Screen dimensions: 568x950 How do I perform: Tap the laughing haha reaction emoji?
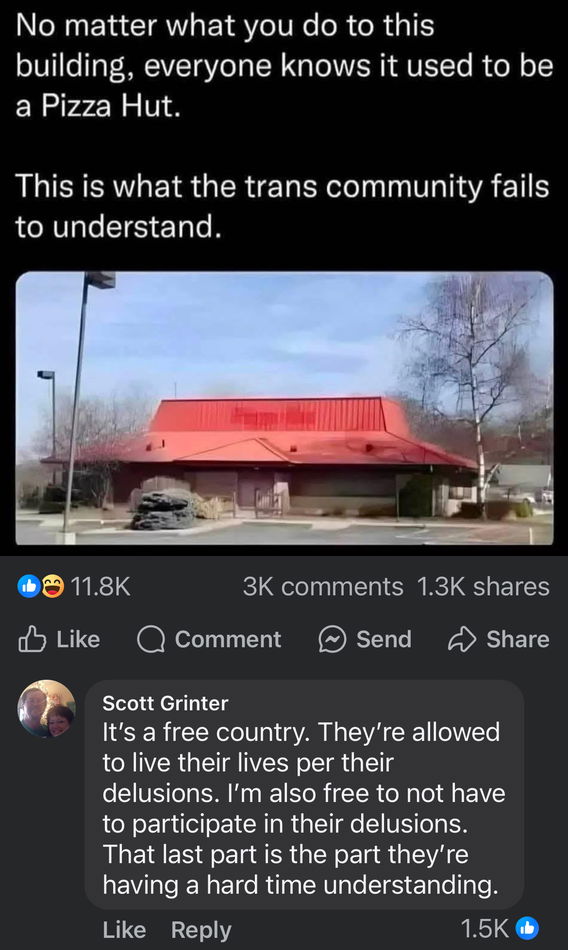coord(52,586)
